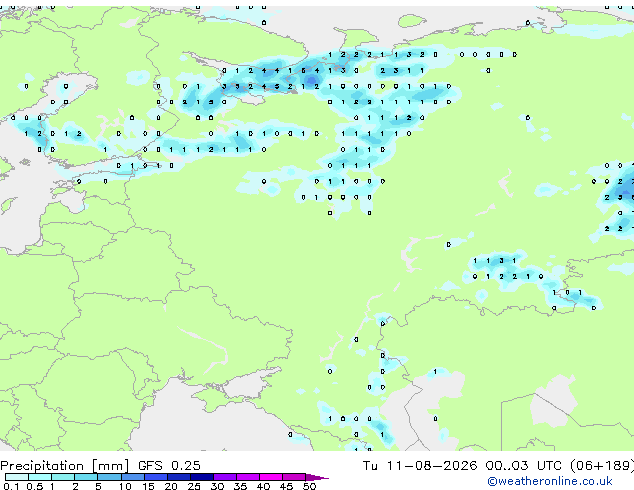Click the '0.5' legend scale label

(x=35, y=486)
